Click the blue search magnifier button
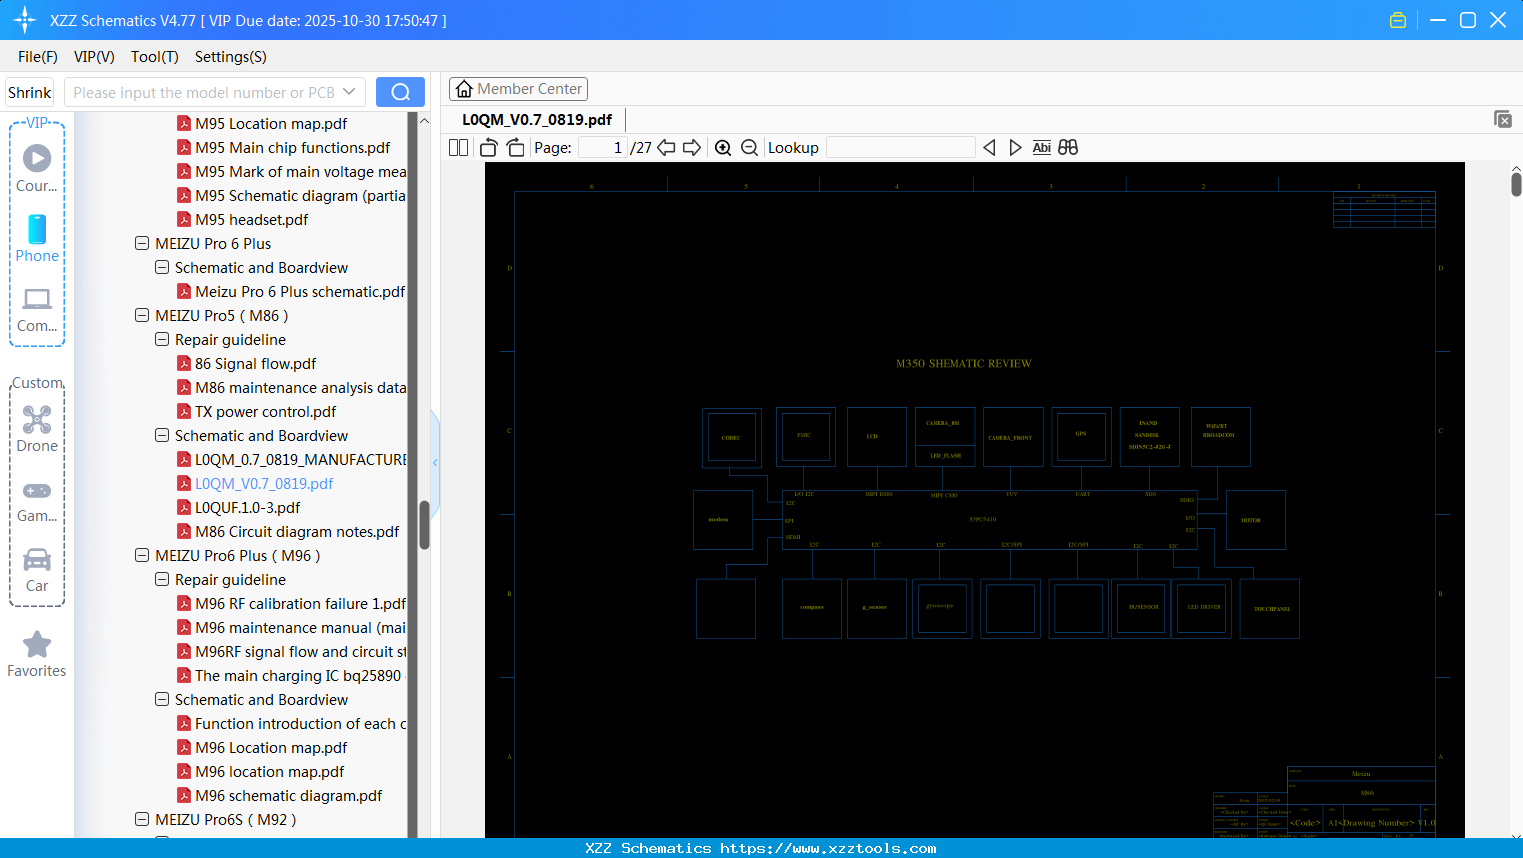Image resolution: width=1523 pixels, height=858 pixels. coord(400,91)
